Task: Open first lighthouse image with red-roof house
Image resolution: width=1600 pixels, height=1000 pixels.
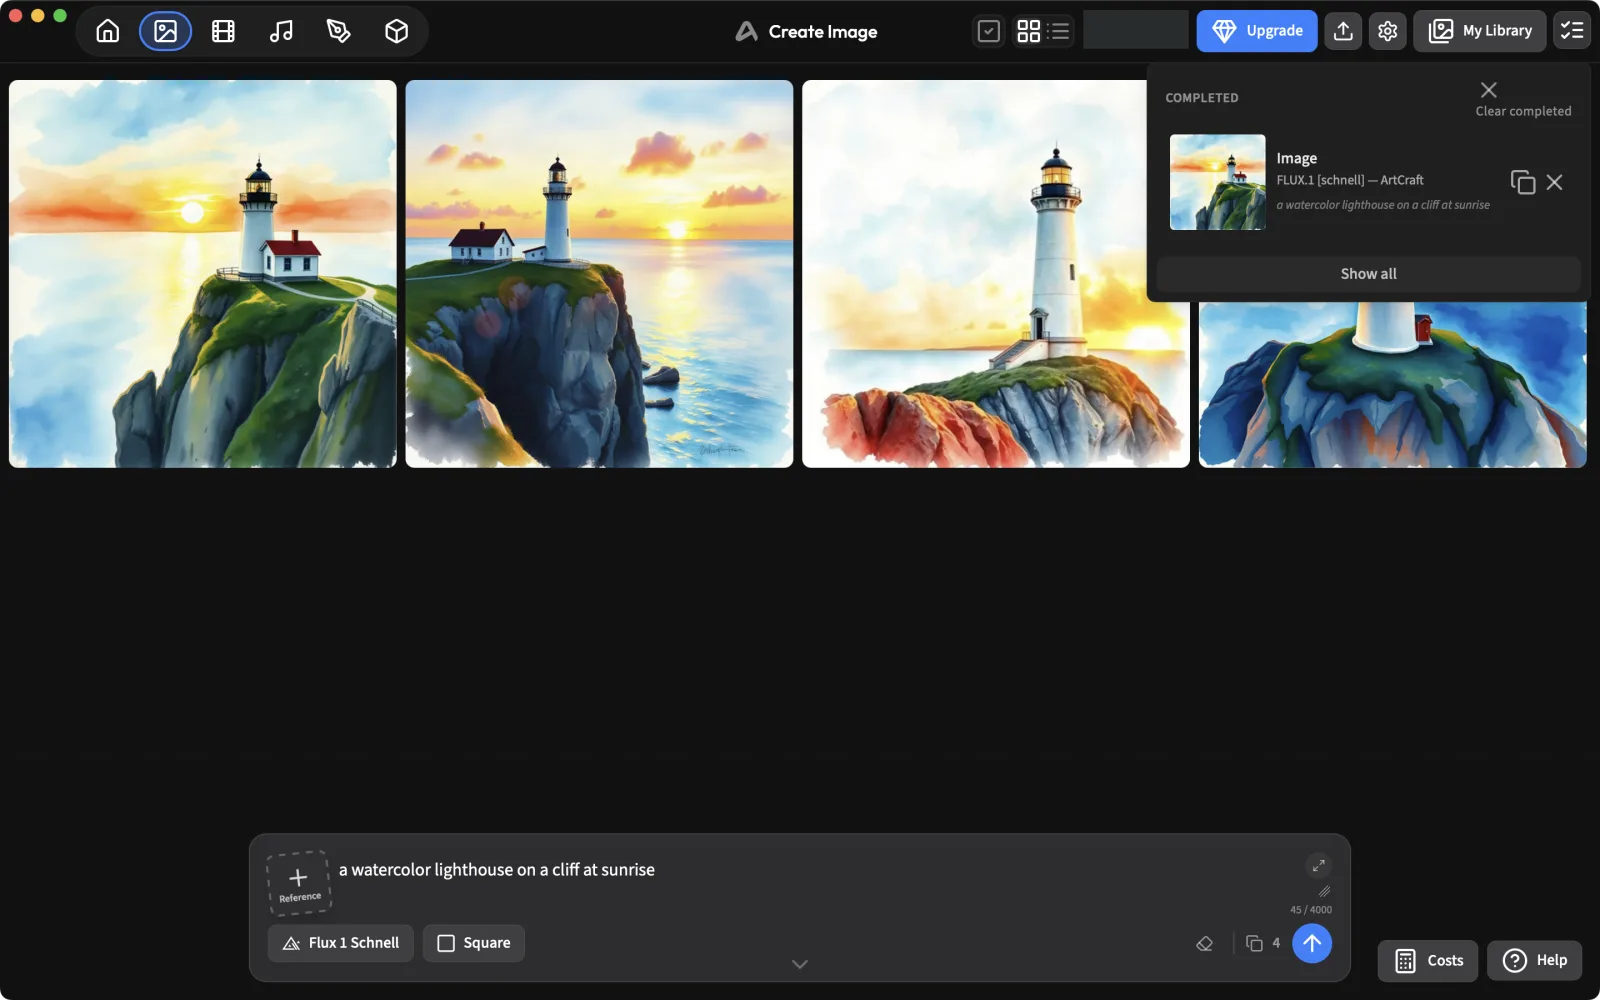Action: [203, 274]
